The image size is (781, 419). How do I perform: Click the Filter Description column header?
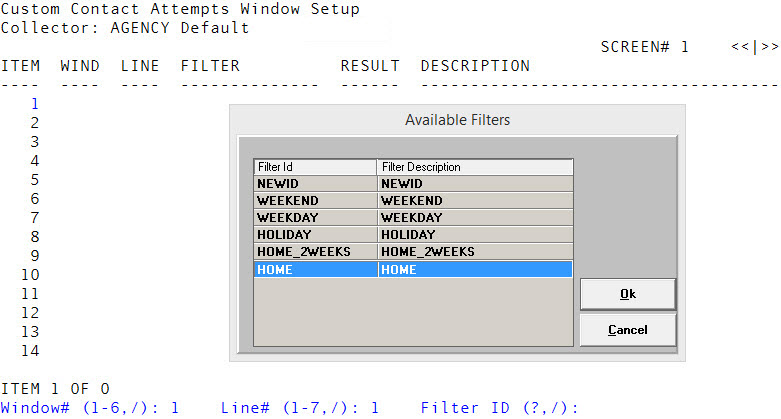pos(474,167)
